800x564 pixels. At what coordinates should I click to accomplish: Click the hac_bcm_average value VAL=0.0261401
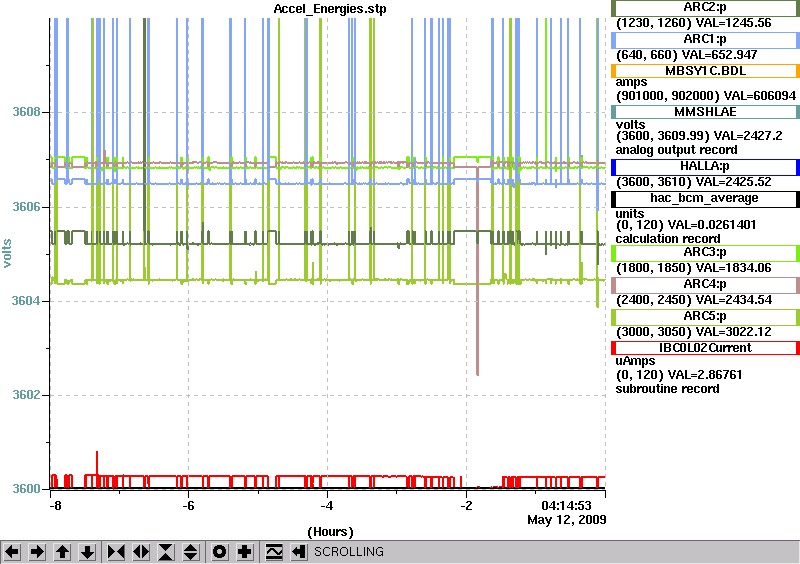[x=712, y=225]
